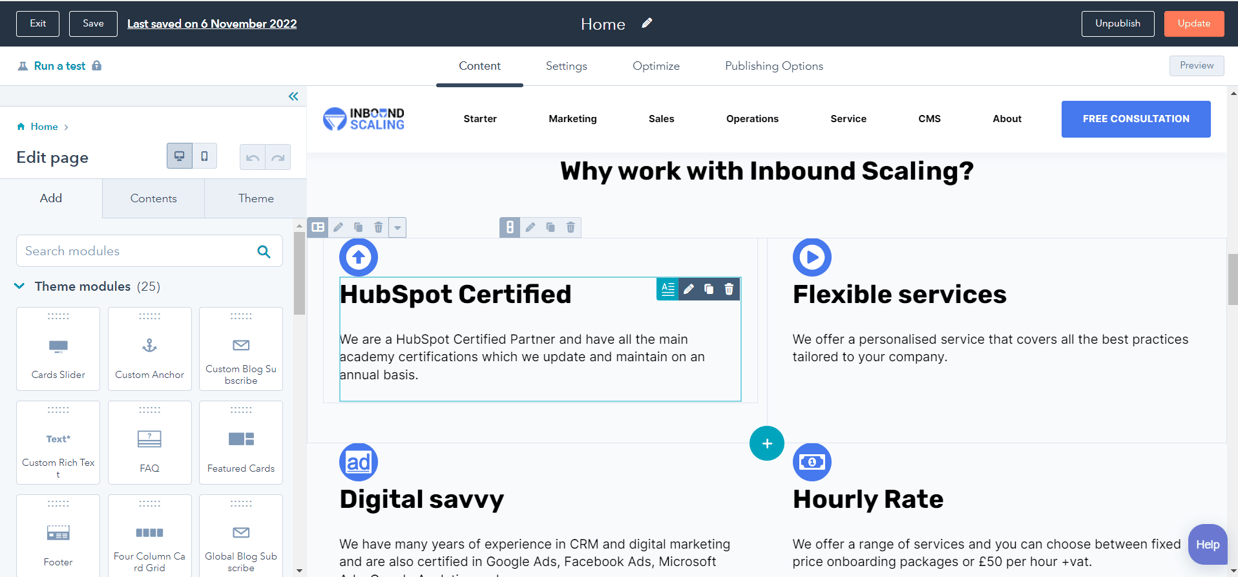This screenshot has width=1238, height=577.
Task: Select the Theme tab in the sidebar
Action: pyautogui.click(x=256, y=198)
